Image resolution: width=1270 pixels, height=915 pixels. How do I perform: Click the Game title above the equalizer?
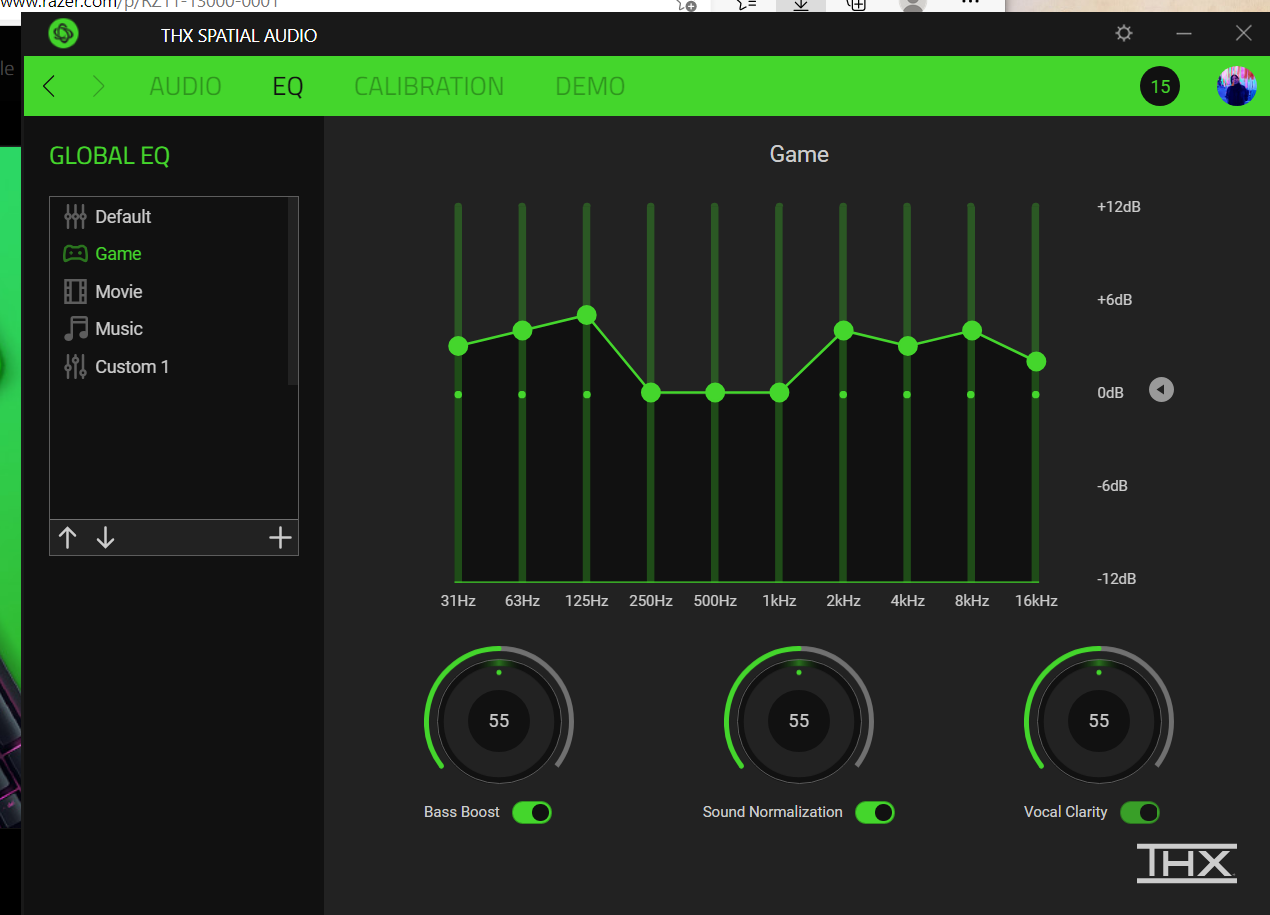click(799, 154)
